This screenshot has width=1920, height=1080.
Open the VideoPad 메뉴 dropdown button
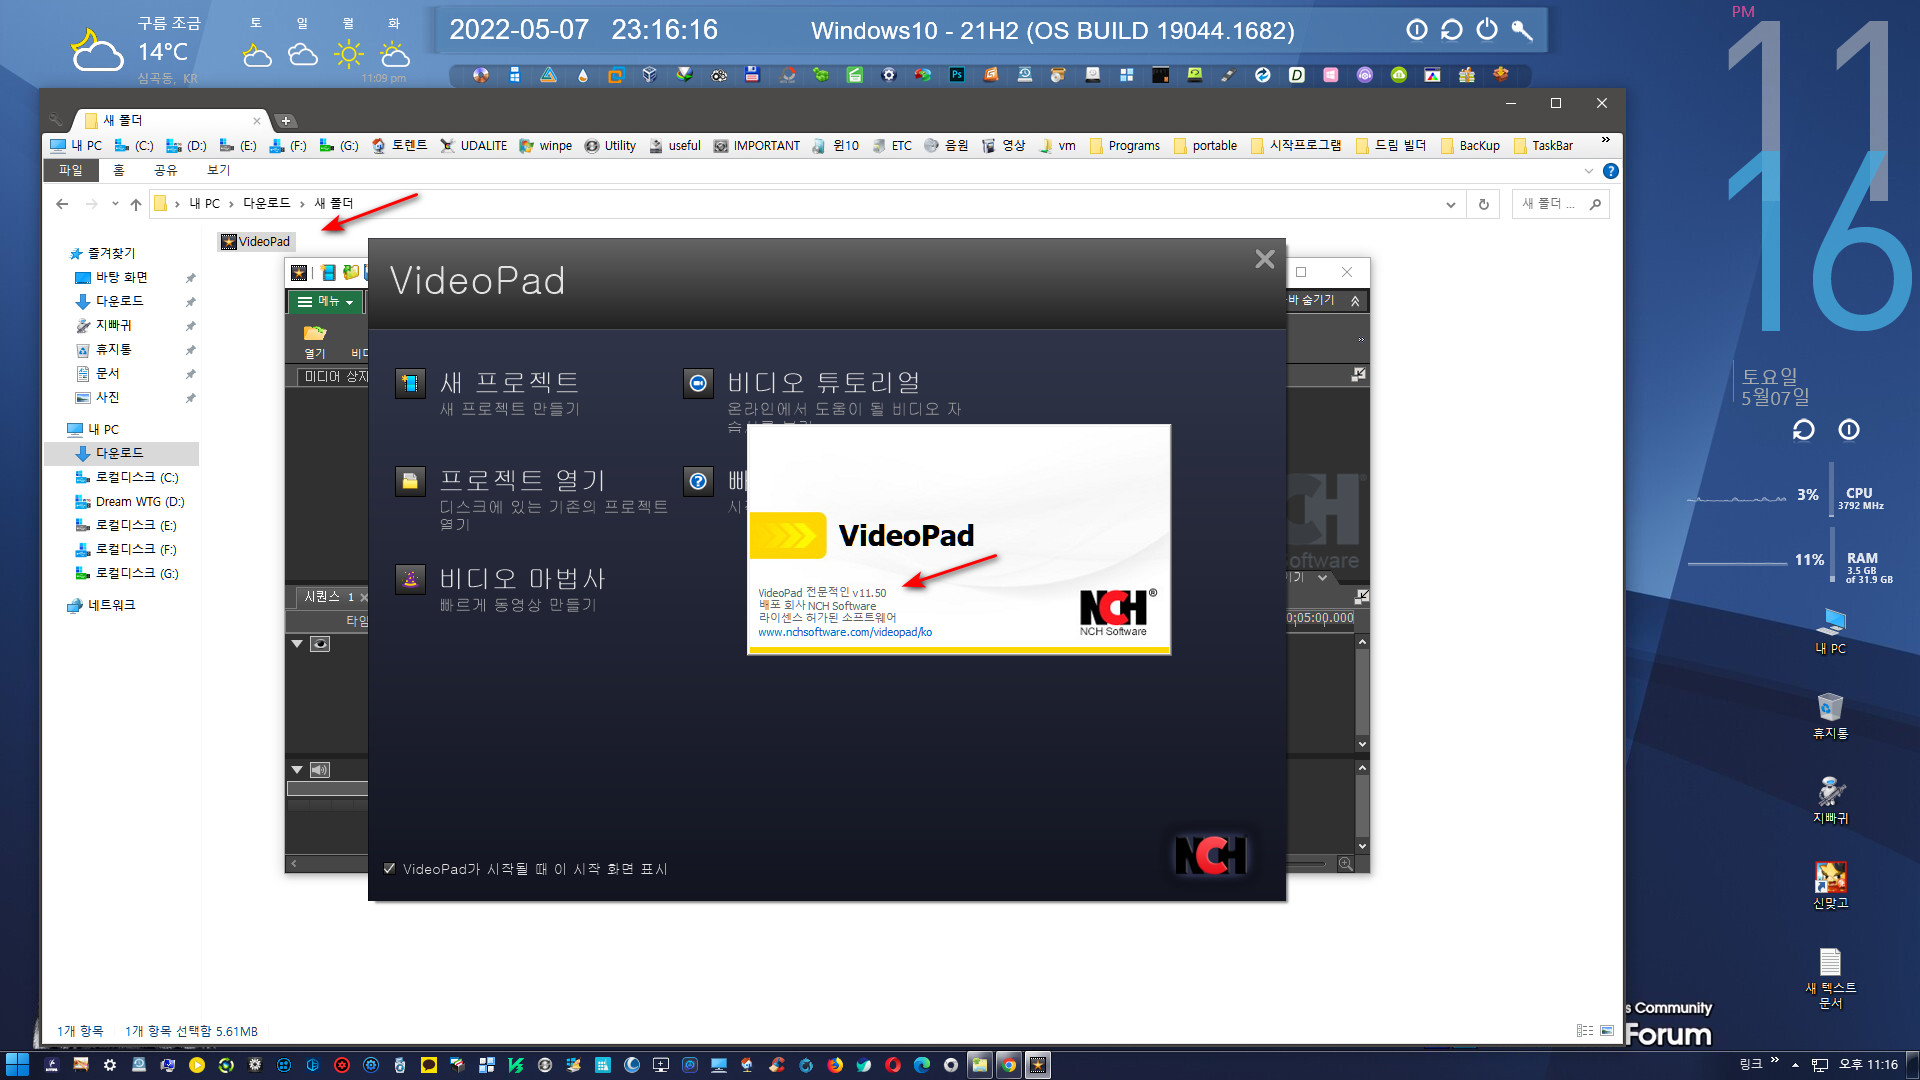coord(326,301)
